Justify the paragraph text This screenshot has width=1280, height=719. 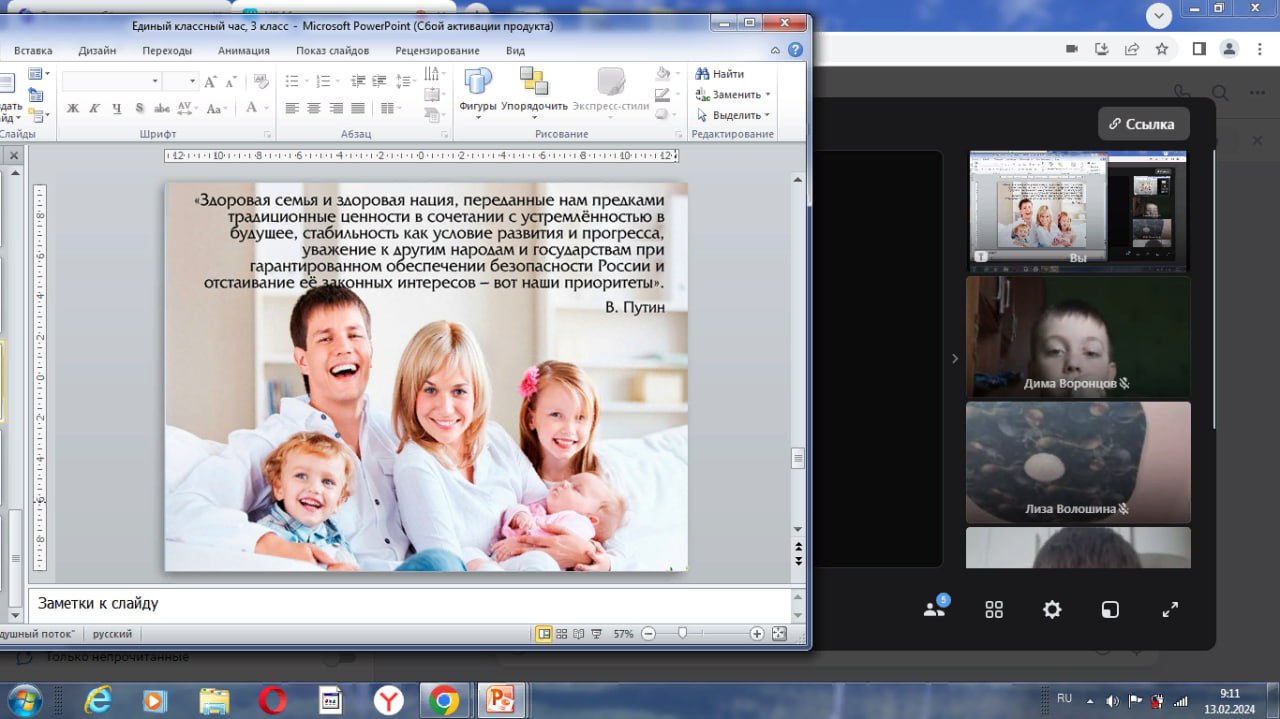coord(358,108)
